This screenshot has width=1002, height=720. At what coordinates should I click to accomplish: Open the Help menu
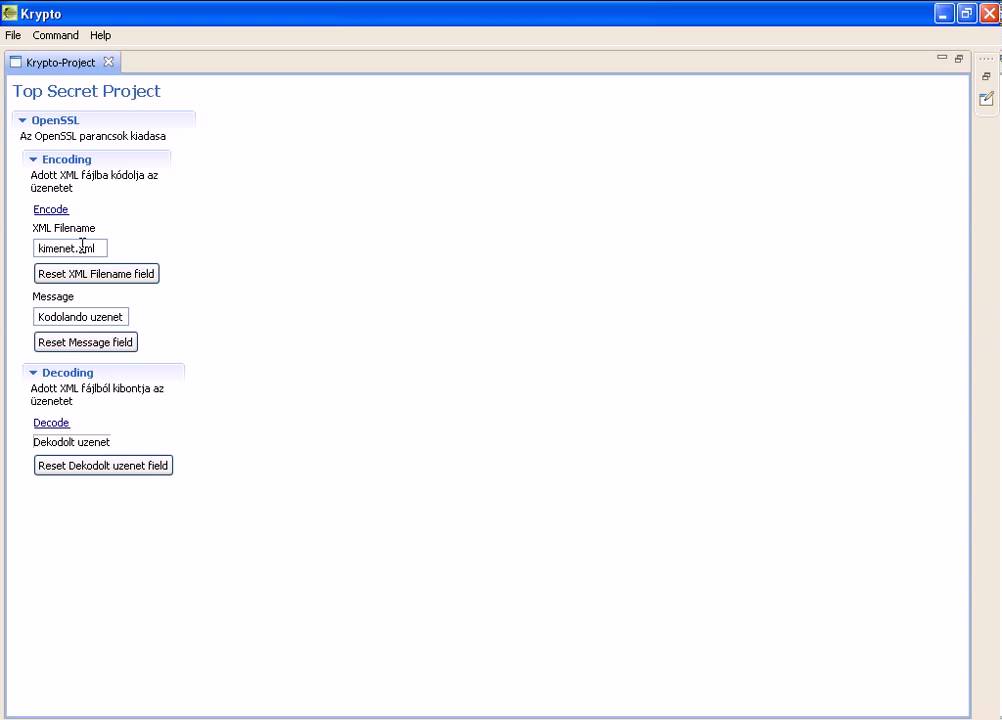[100, 35]
